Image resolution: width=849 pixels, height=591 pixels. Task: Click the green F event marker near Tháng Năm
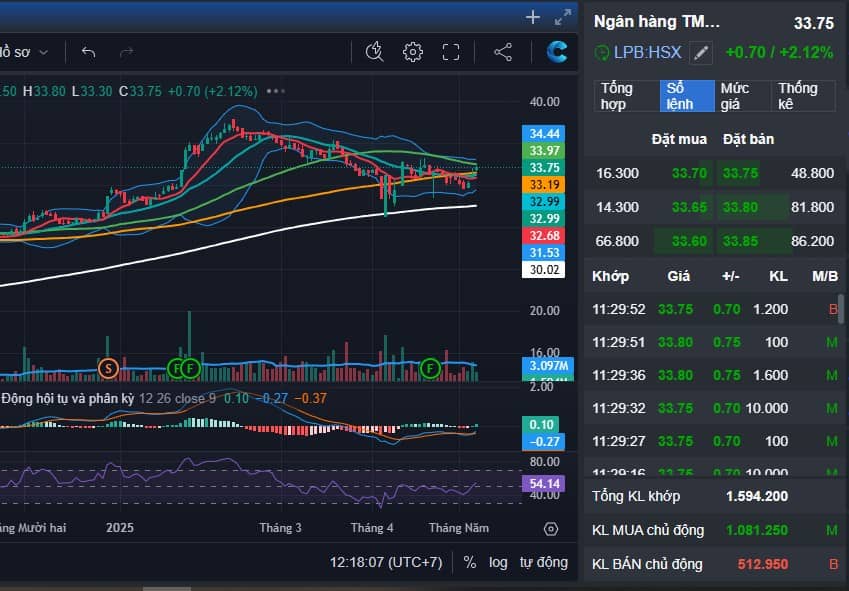[430, 369]
